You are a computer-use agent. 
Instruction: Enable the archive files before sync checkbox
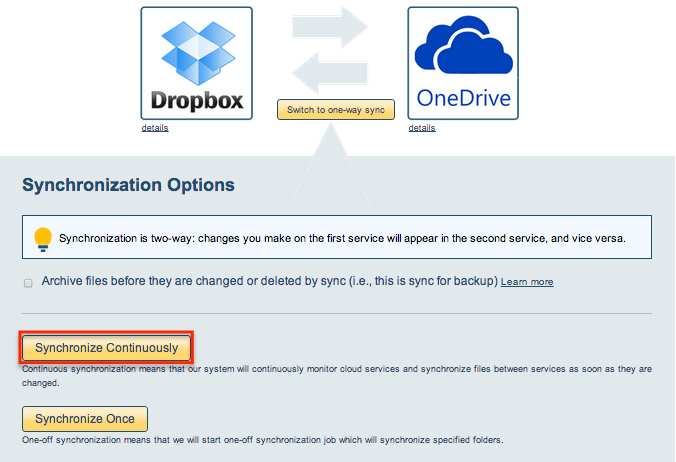(x=28, y=283)
